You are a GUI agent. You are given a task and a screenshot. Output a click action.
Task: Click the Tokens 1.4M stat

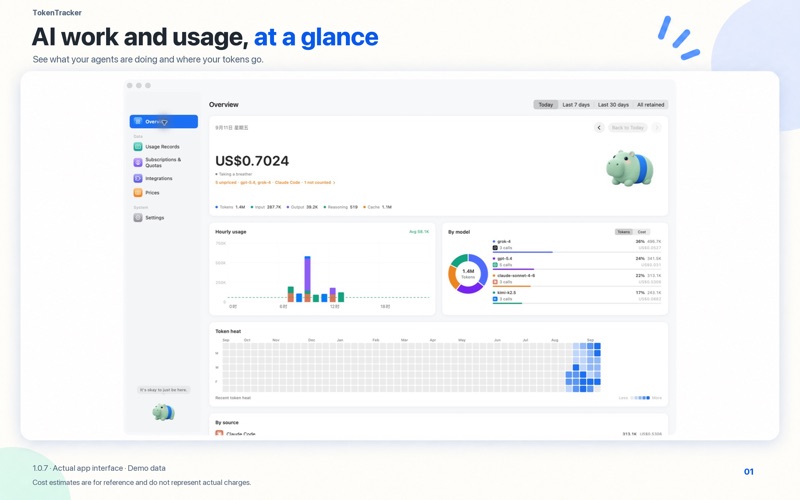230,207
